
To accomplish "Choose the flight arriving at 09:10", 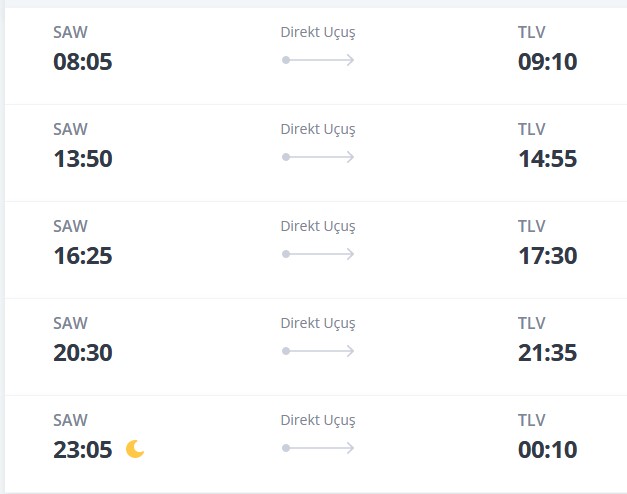I will point(547,62).
